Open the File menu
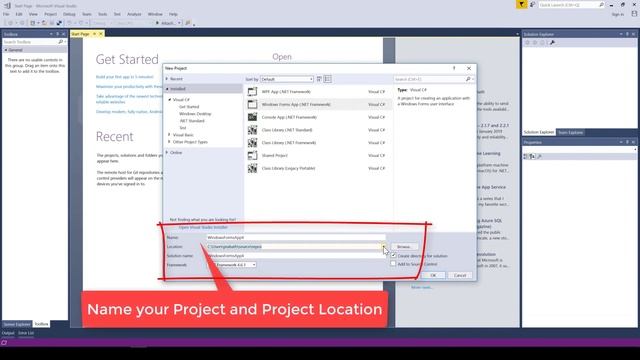This screenshot has height=360, width=640. tap(6, 14)
